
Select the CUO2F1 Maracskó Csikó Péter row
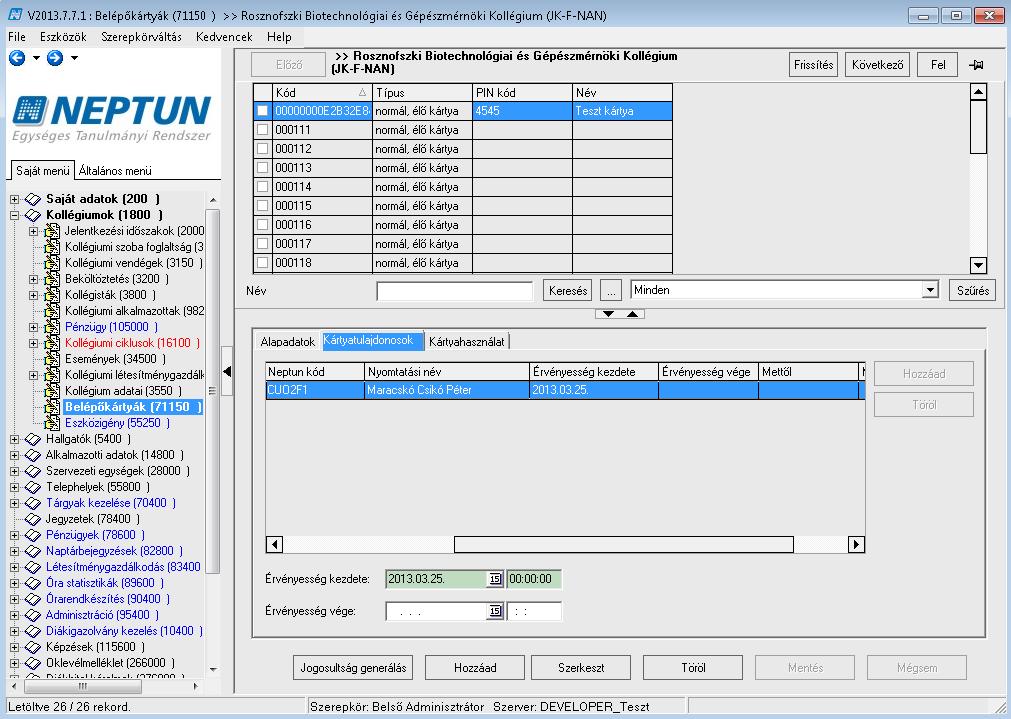click(x=565, y=390)
